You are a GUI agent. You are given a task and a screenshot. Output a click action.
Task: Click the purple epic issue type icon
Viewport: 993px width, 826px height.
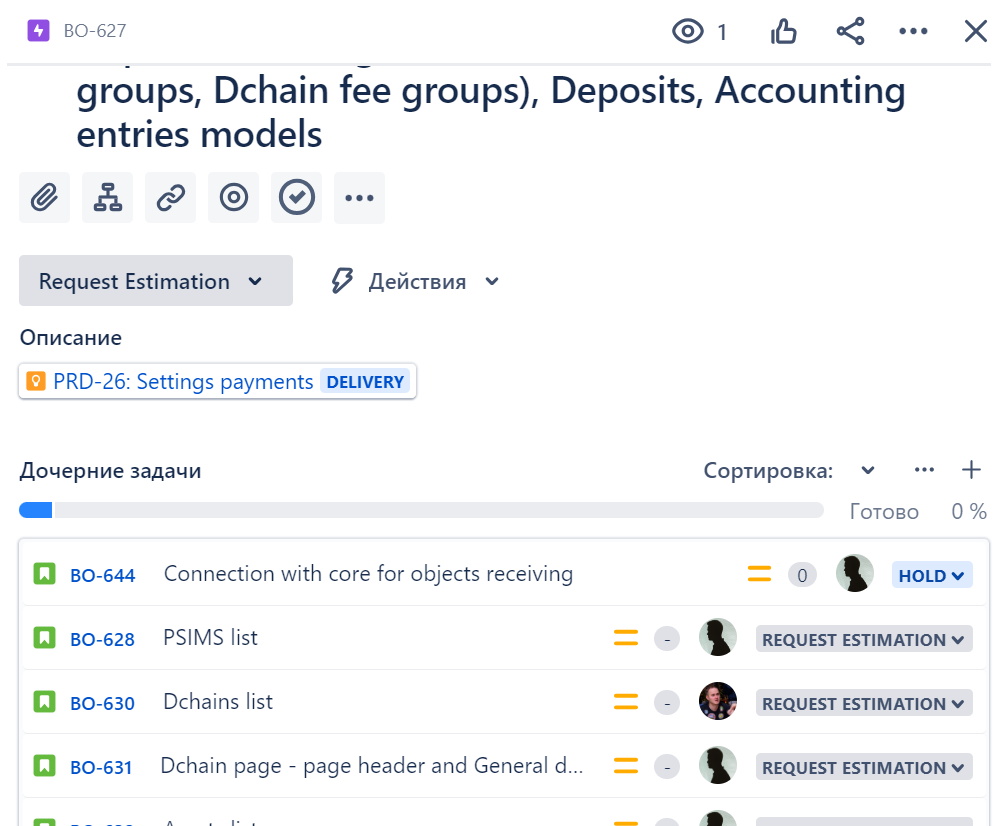point(38,30)
